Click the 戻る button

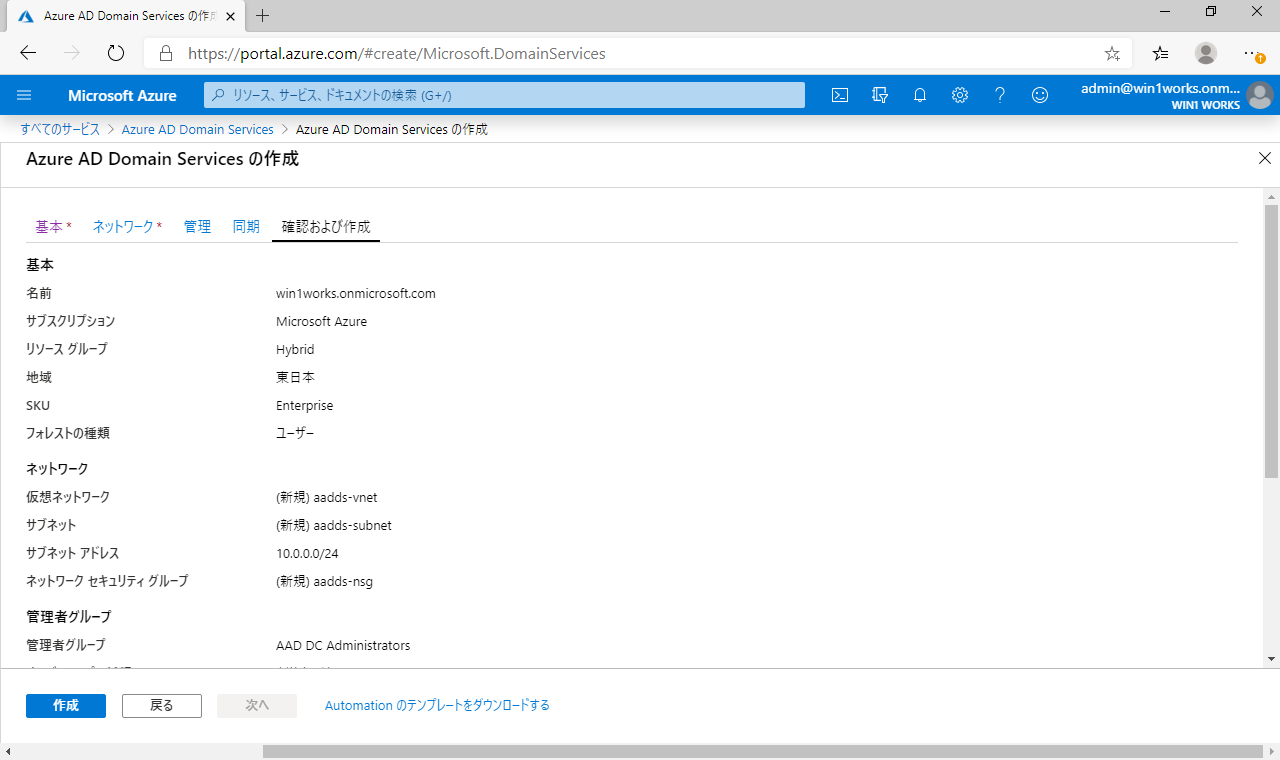point(162,705)
